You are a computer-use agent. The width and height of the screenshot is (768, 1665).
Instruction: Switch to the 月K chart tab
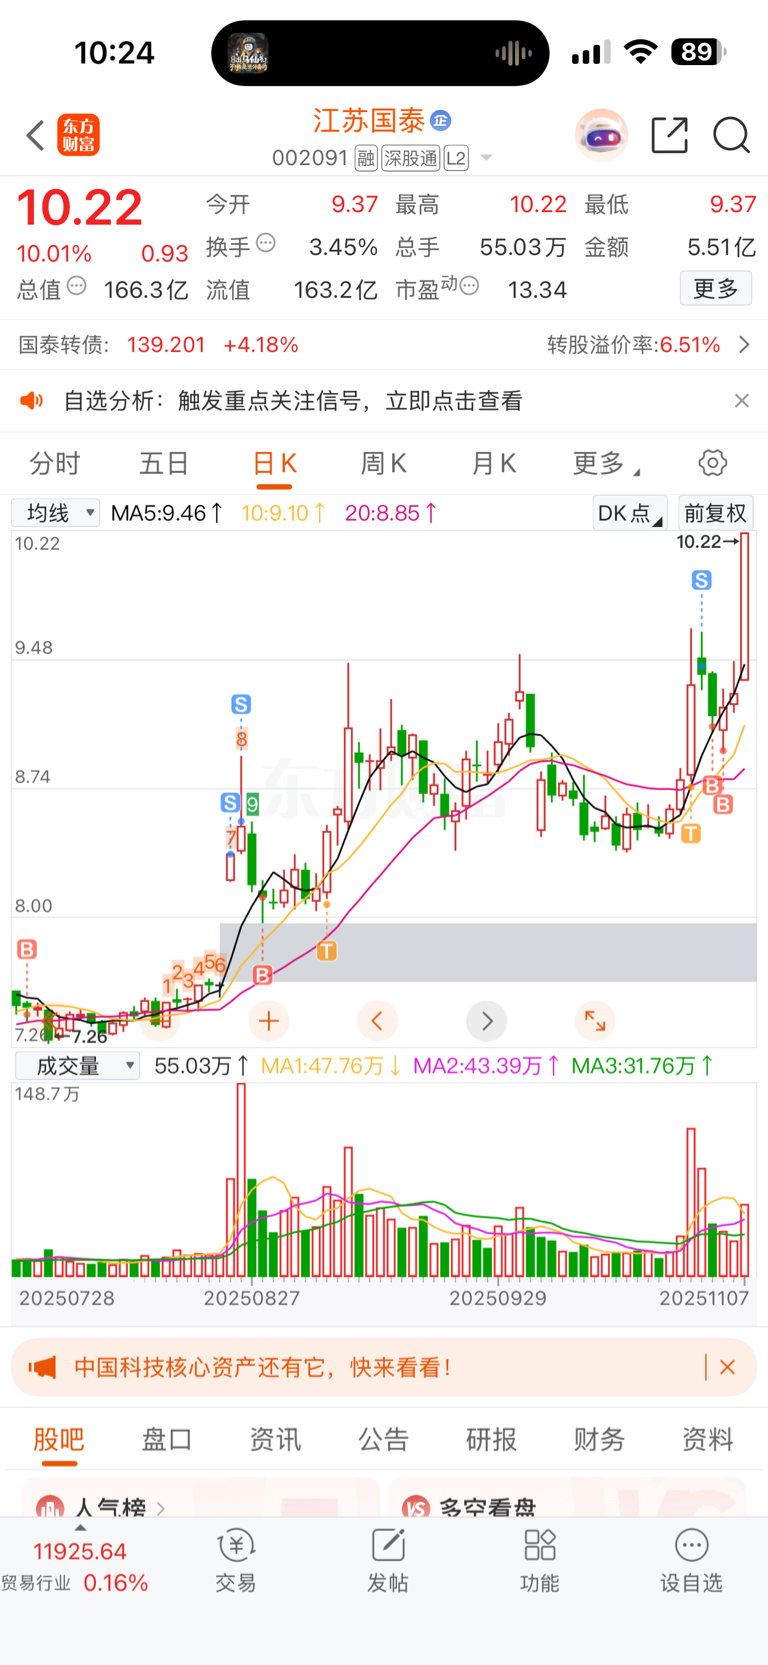pos(494,464)
